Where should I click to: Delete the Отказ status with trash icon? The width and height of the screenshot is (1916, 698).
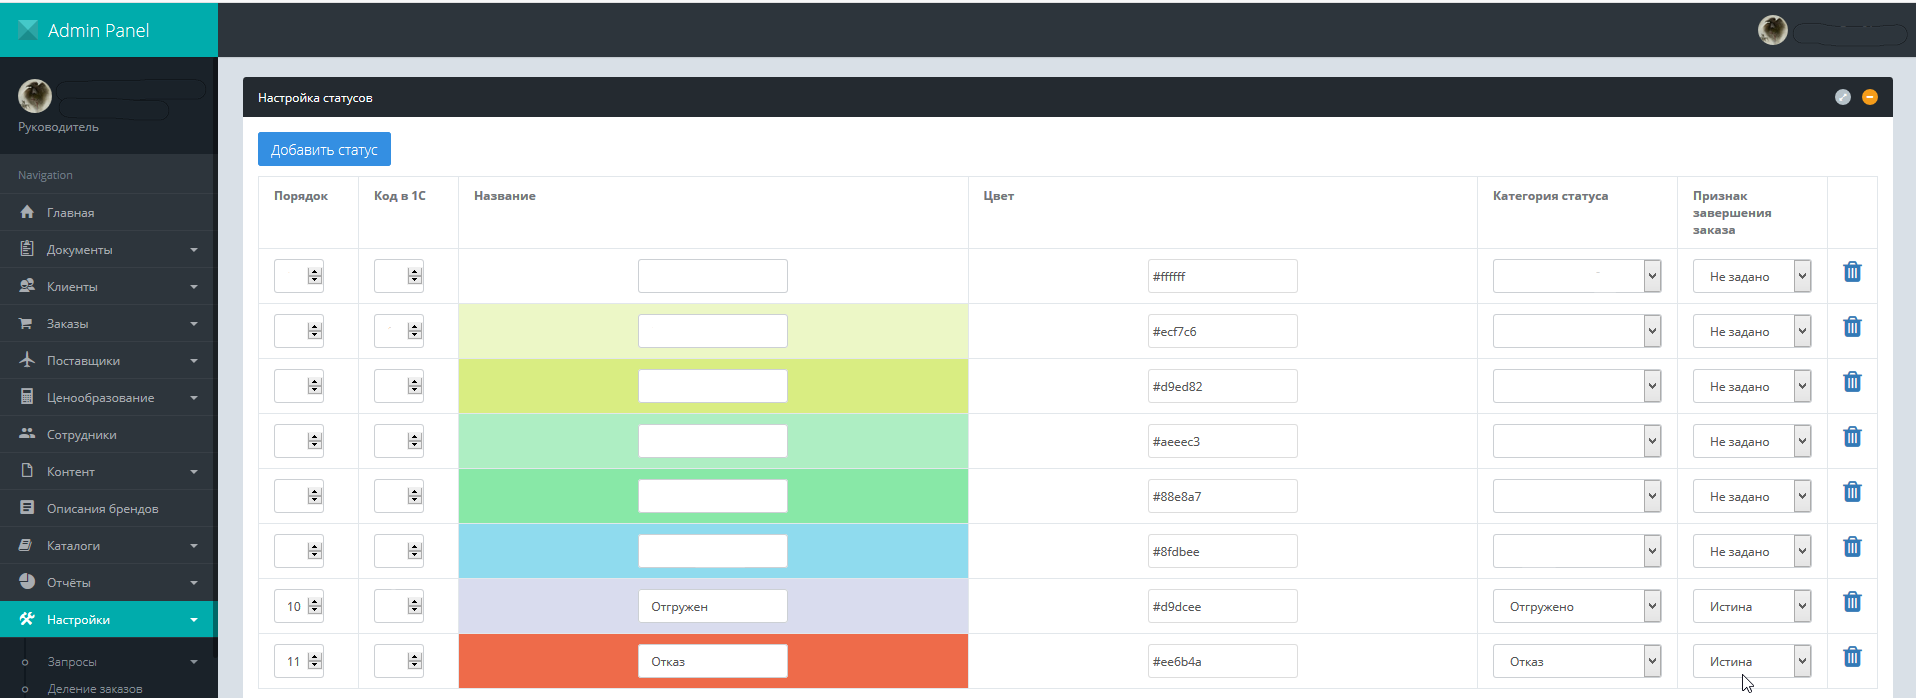[1852, 657]
